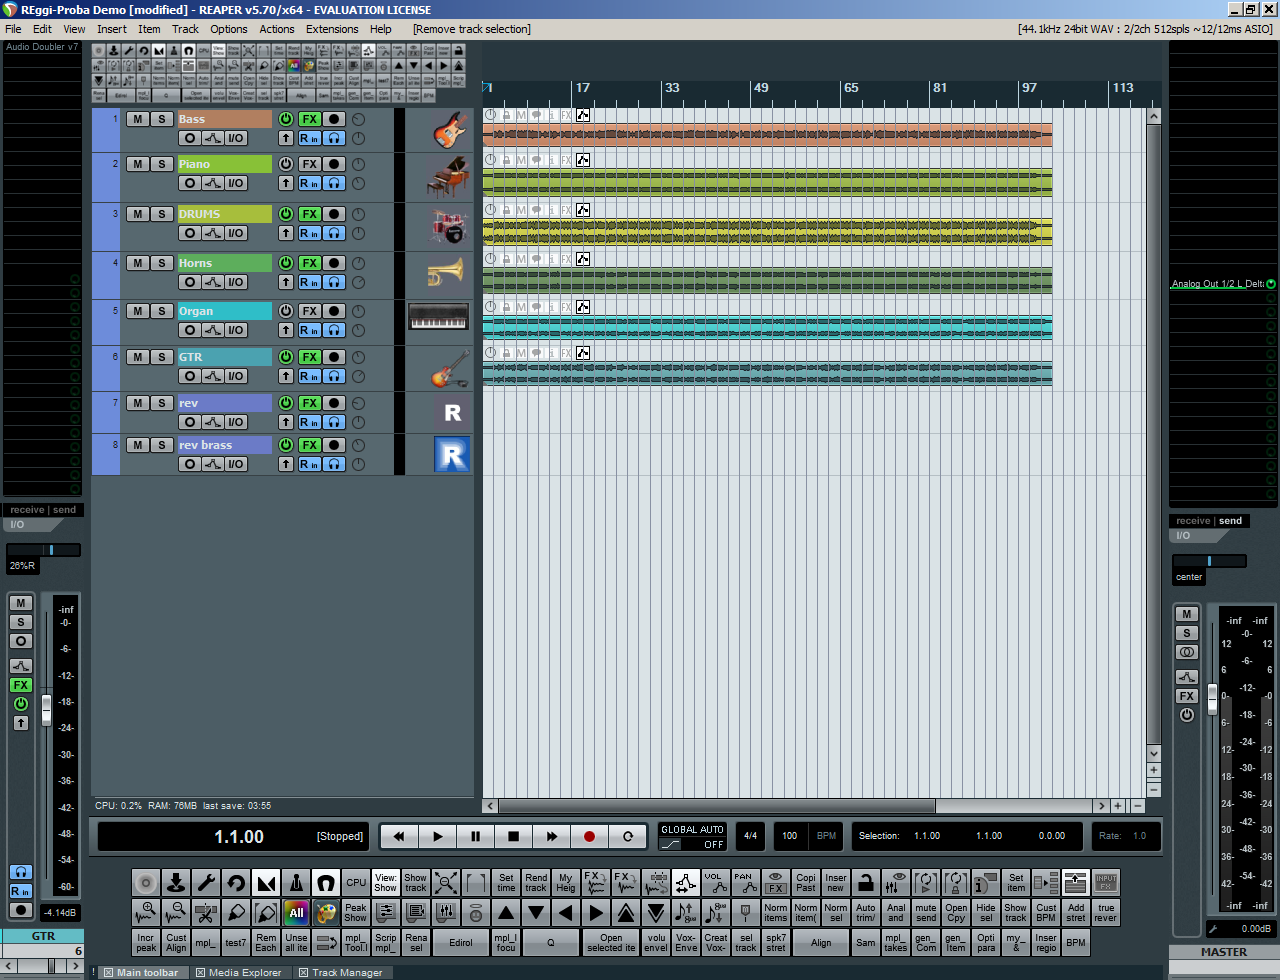Click the Align button in bottom toolbar
This screenshot has height=980, width=1280.
(821, 942)
